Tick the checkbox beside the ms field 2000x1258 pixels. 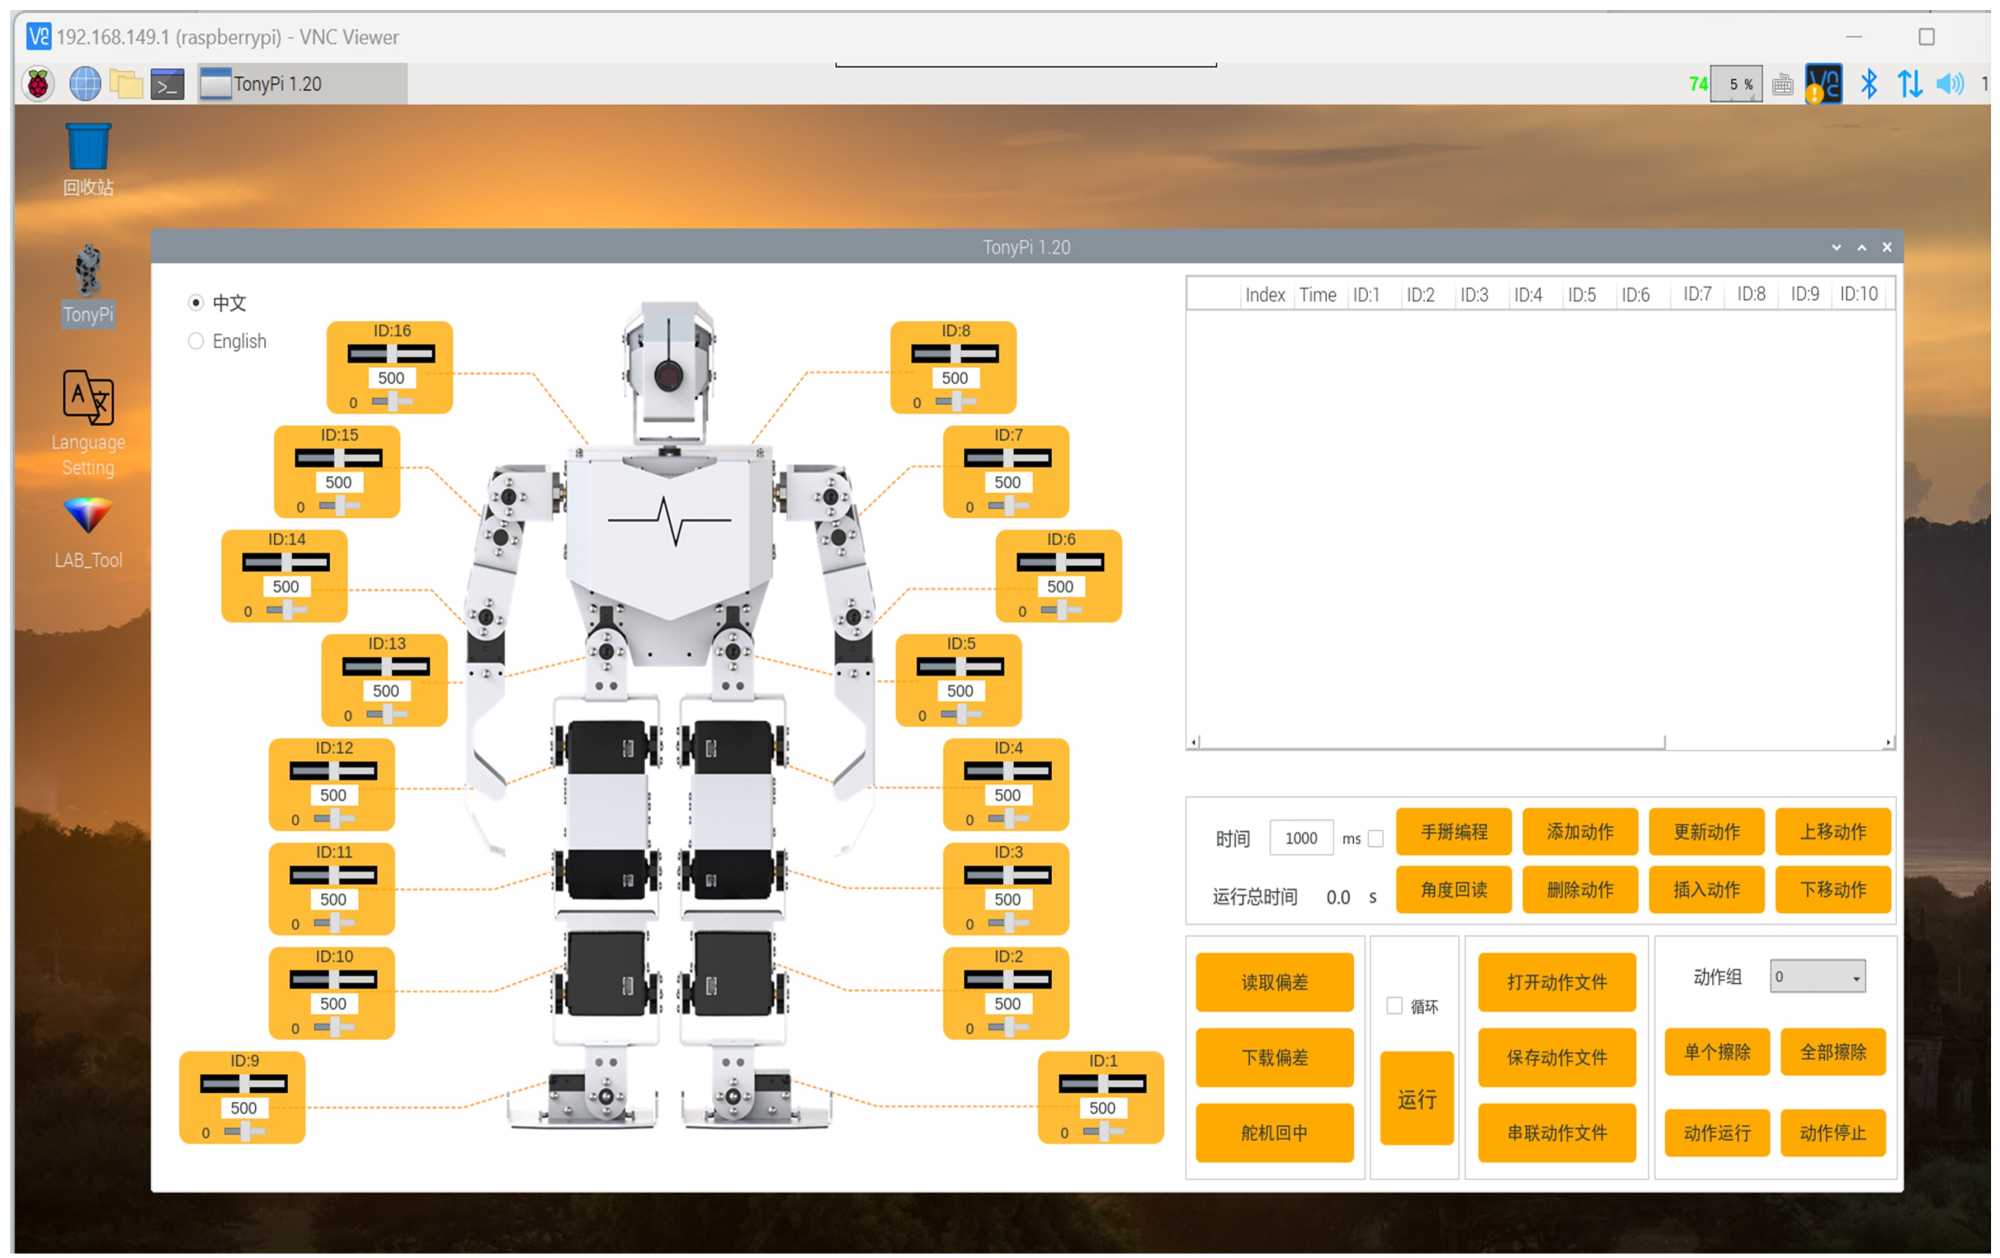[x=1376, y=839]
